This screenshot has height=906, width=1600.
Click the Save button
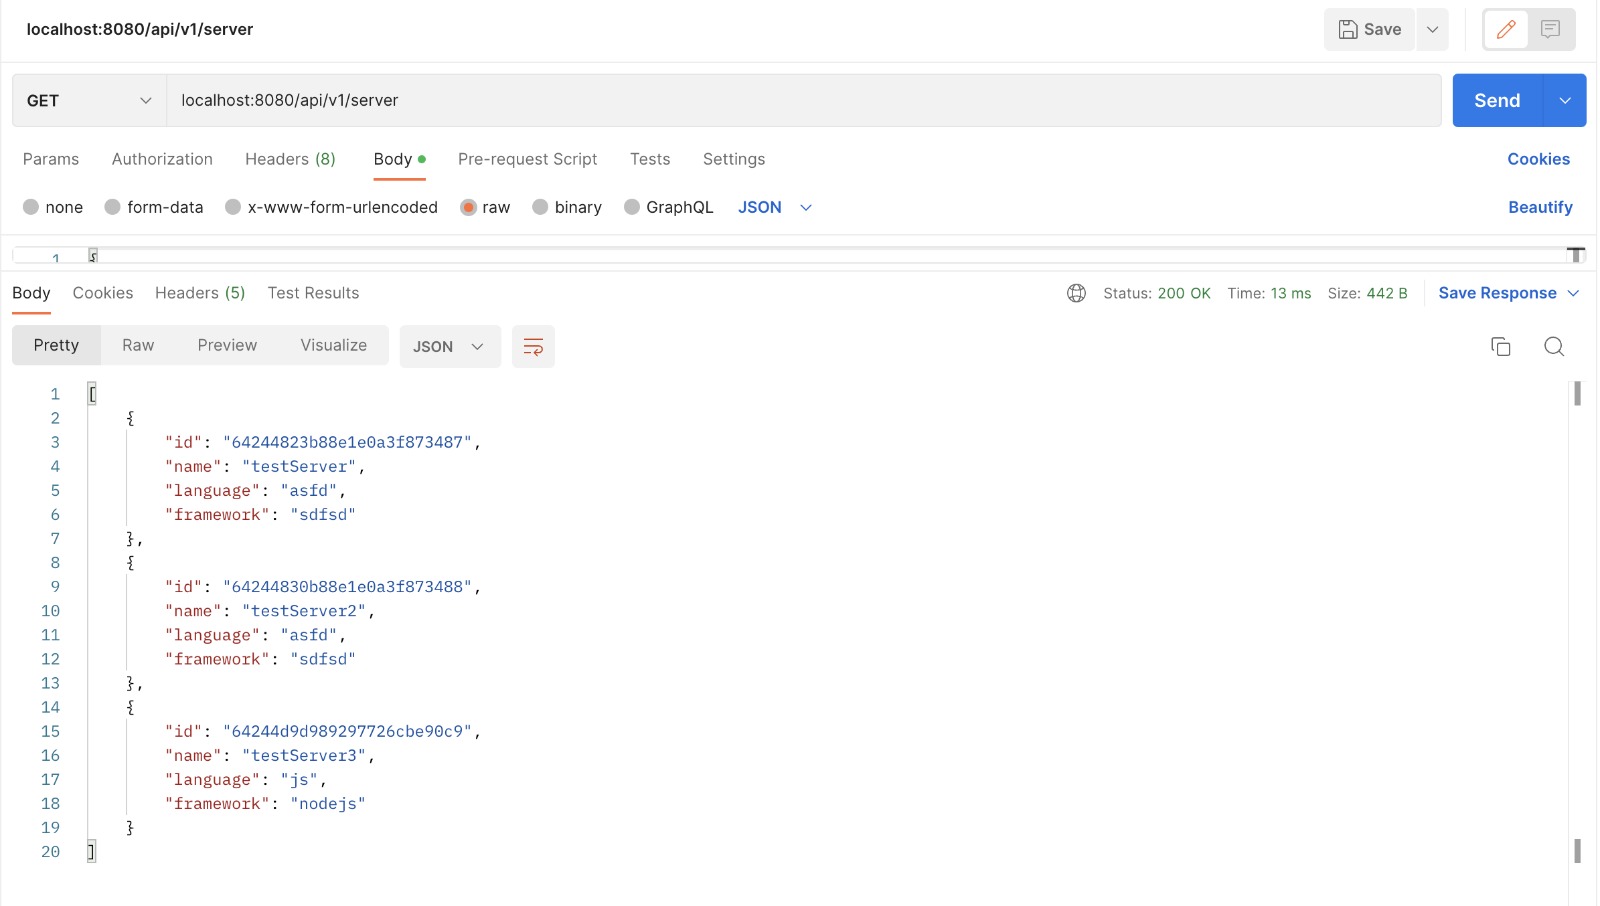1369,30
